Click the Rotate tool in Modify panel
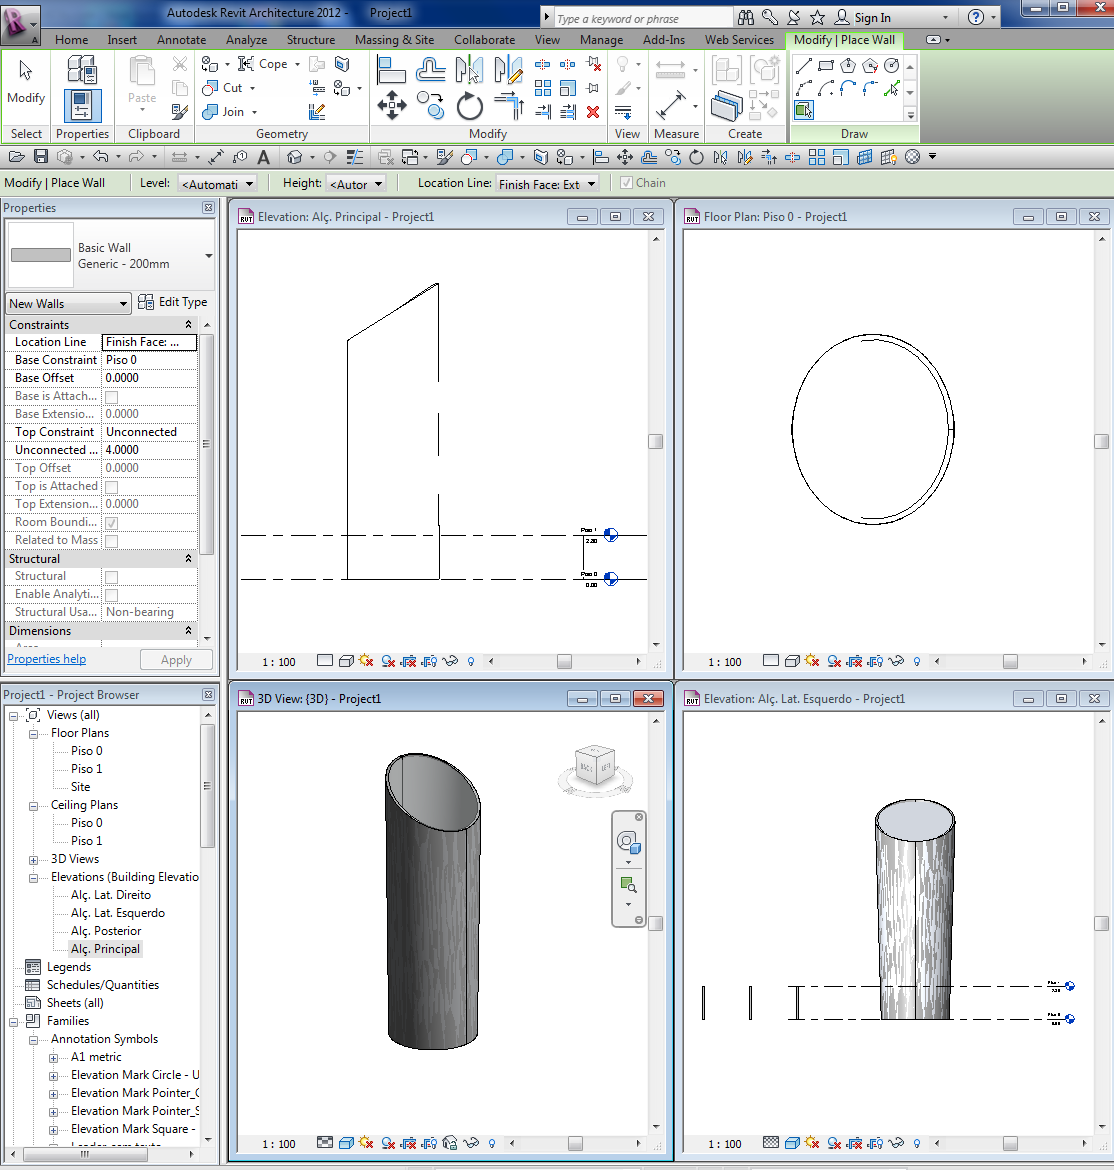Screen dimensions: 1114x1170 tap(469, 105)
